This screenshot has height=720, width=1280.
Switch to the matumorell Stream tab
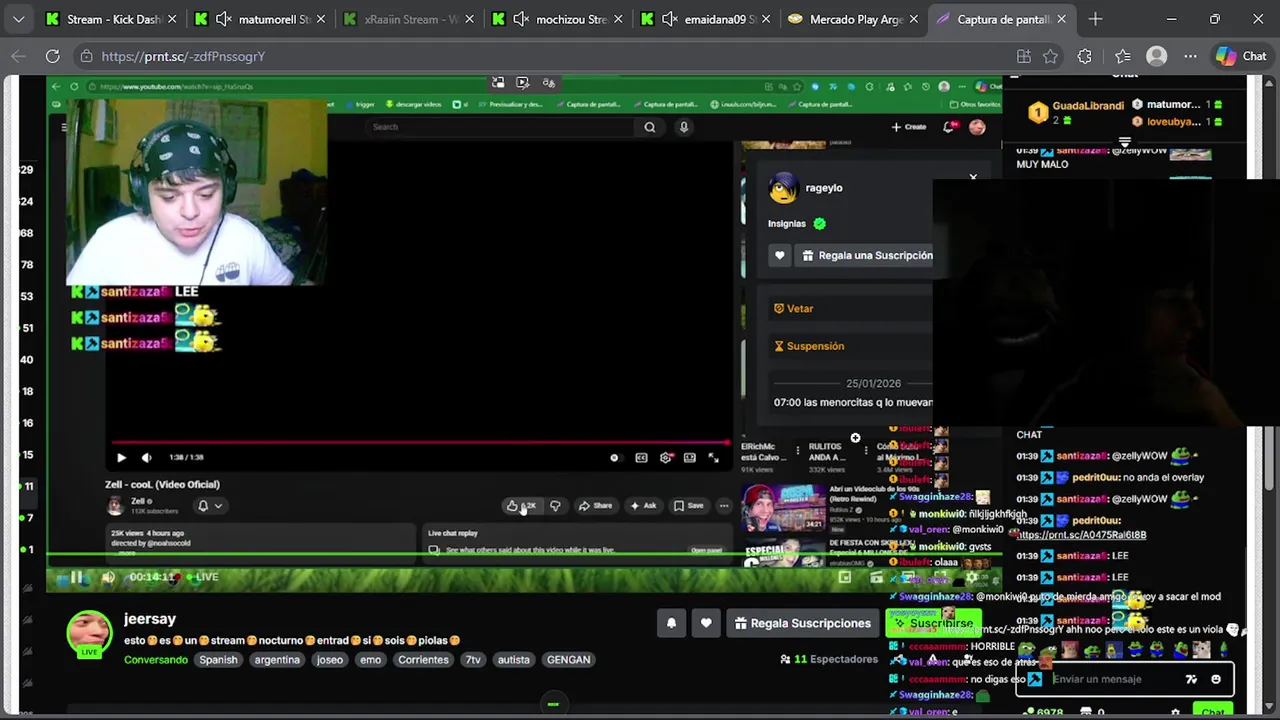point(258,19)
